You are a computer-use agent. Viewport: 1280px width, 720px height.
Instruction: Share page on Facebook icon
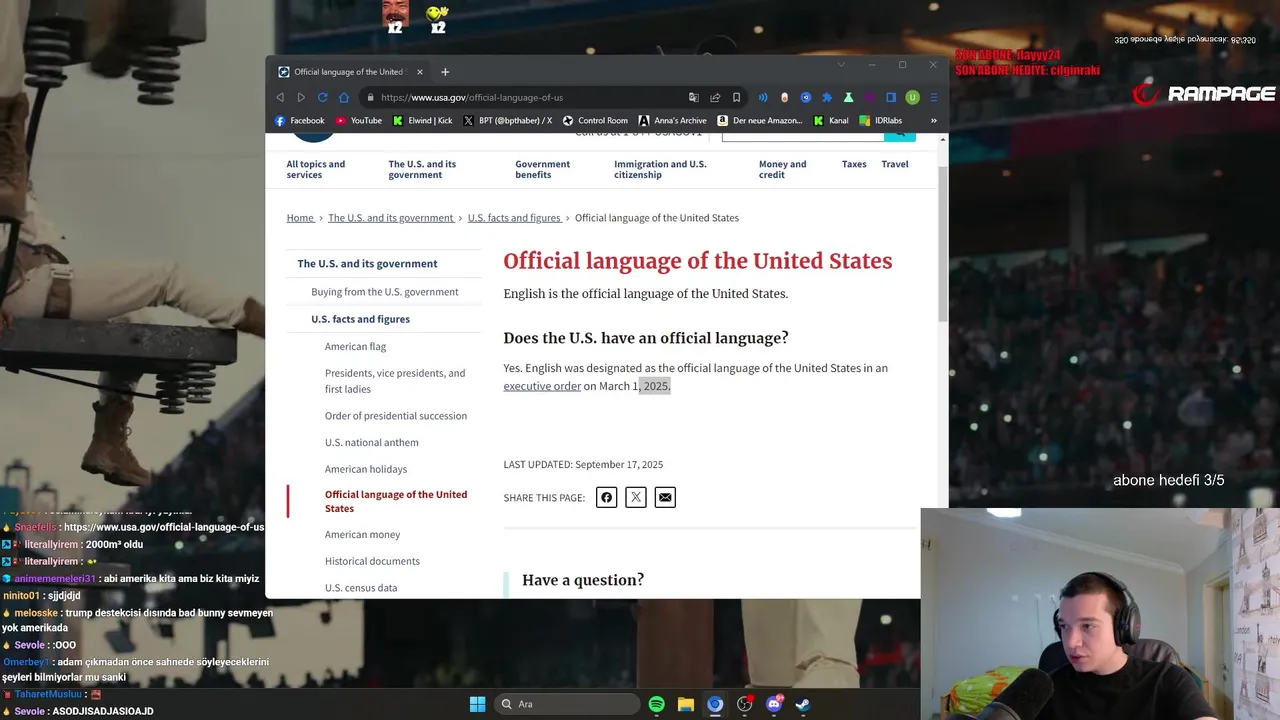point(606,497)
